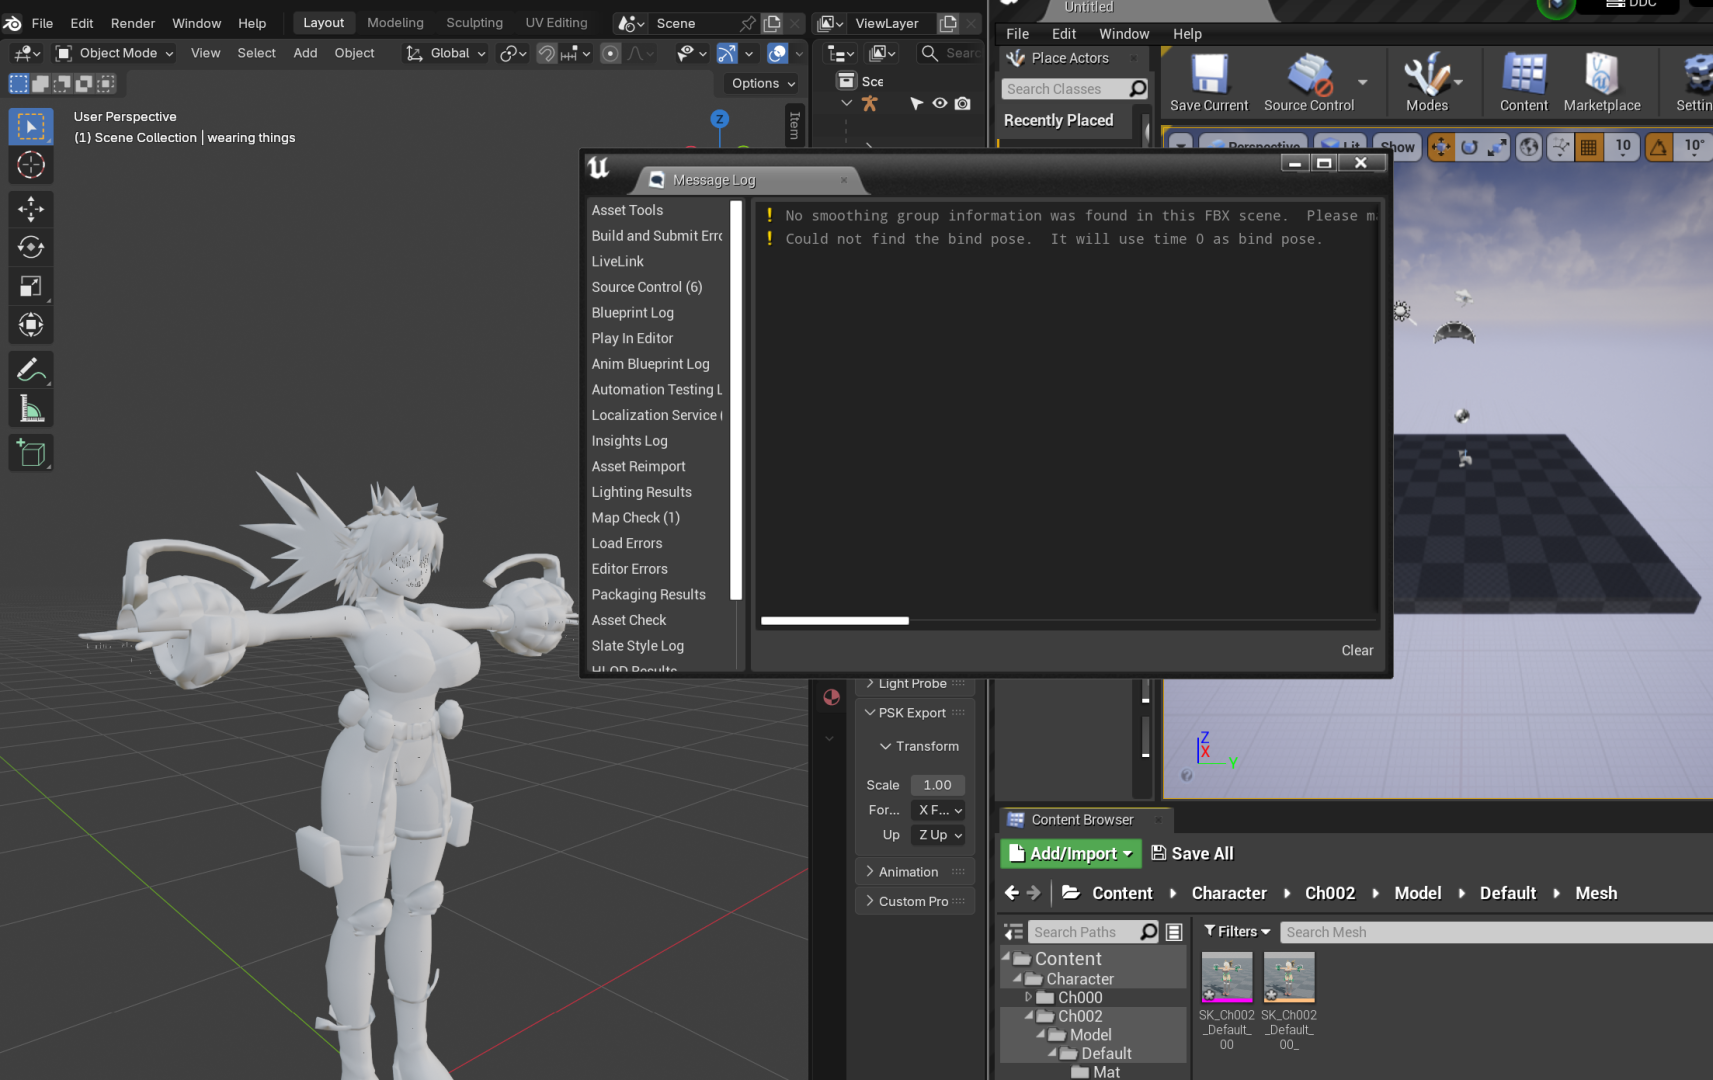
Task: Switch to the Modeling workspace tab
Action: [x=395, y=22]
